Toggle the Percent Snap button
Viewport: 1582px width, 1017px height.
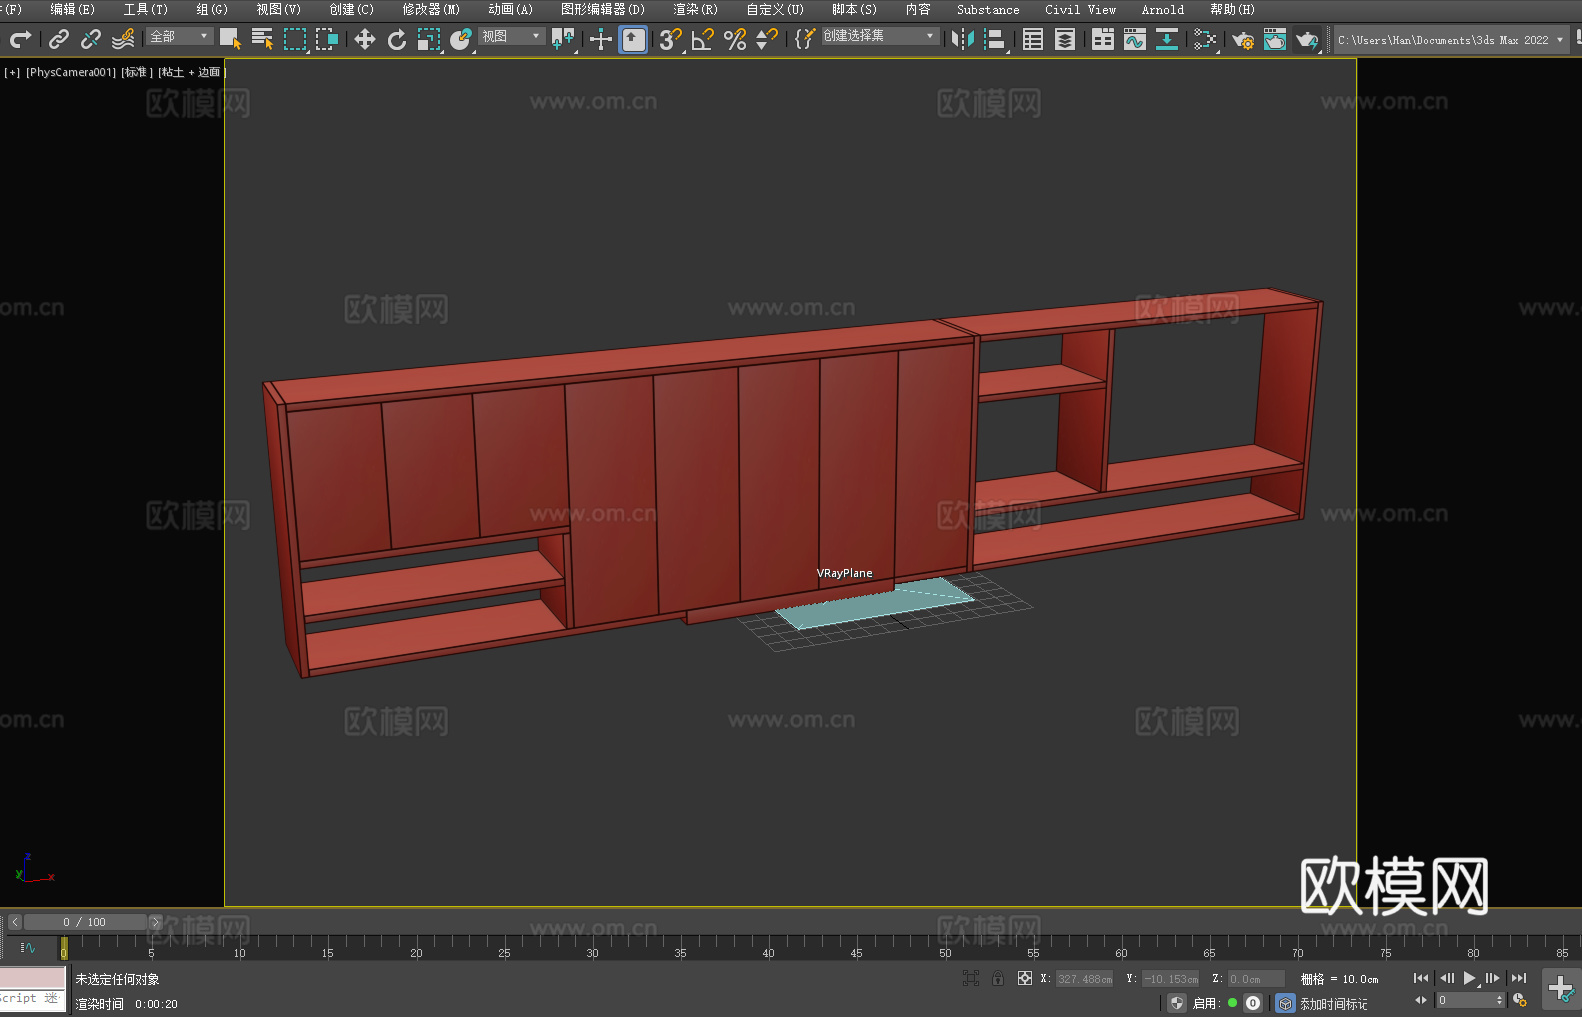pos(735,39)
